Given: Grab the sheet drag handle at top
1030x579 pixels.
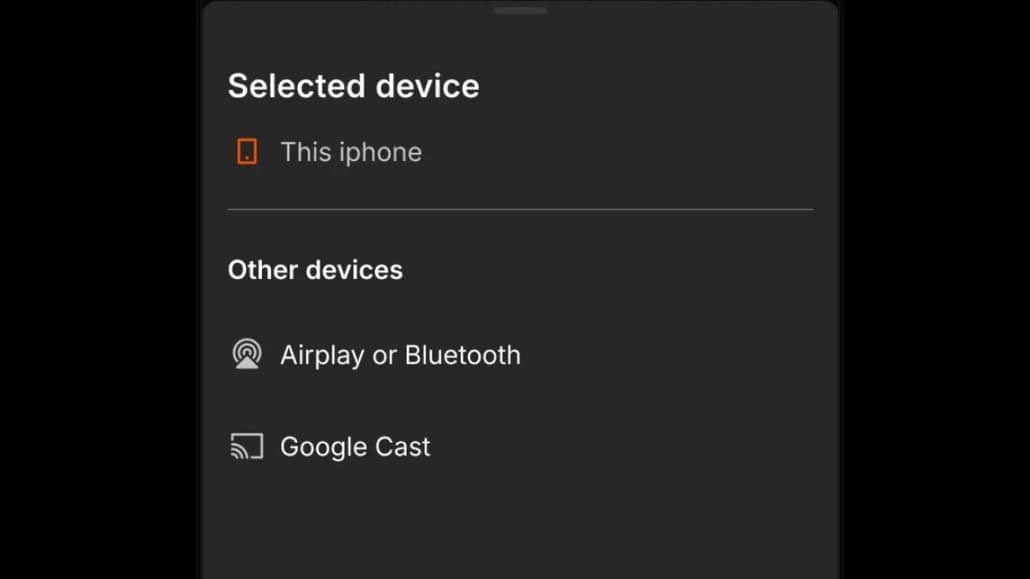Looking at the screenshot, I should [520, 10].
